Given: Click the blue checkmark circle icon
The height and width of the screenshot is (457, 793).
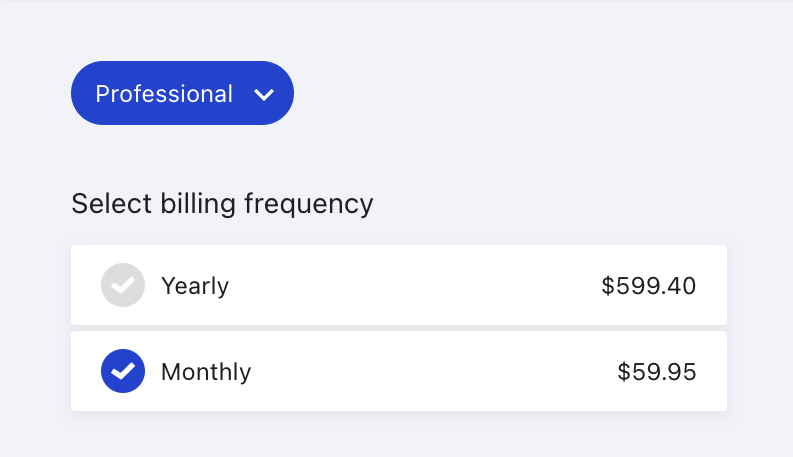Looking at the screenshot, I should click(123, 371).
